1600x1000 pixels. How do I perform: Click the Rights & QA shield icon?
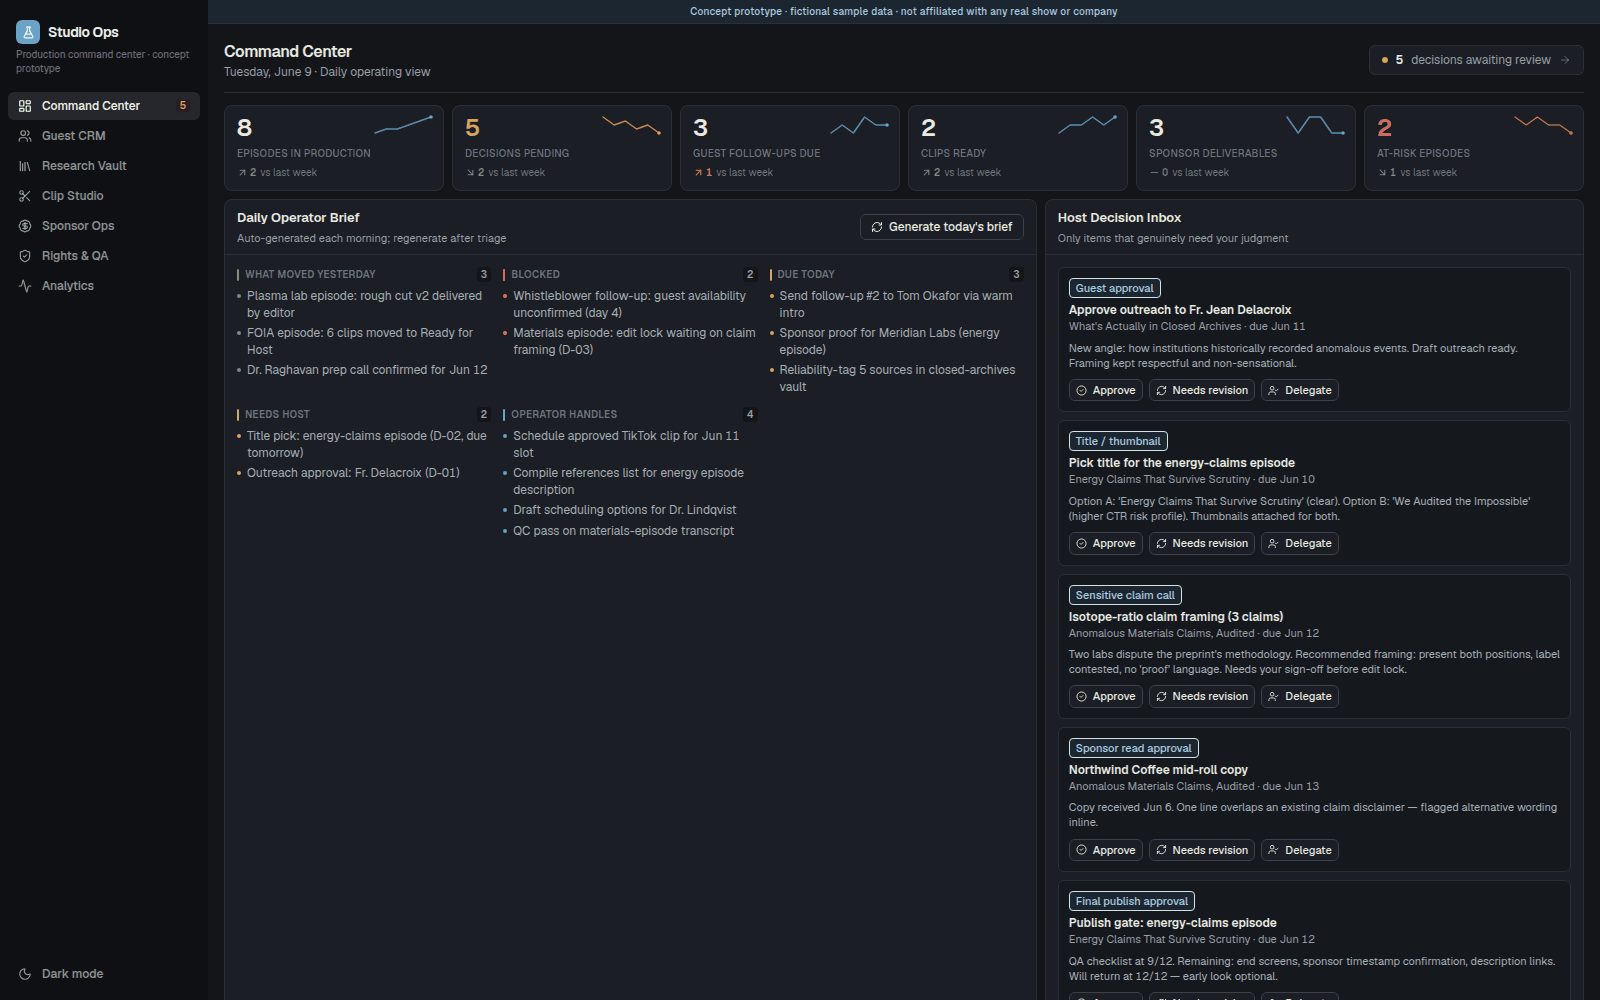click(25, 256)
